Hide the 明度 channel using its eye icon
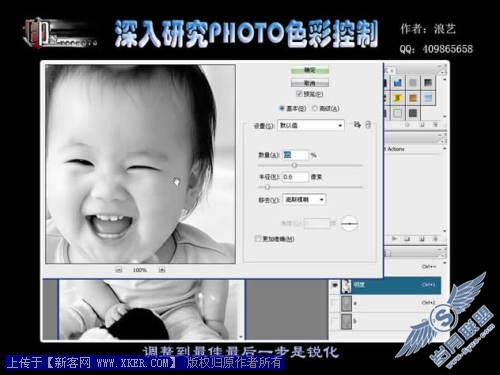Image resolution: width=500 pixels, height=375 pixels. pos(334,285)
